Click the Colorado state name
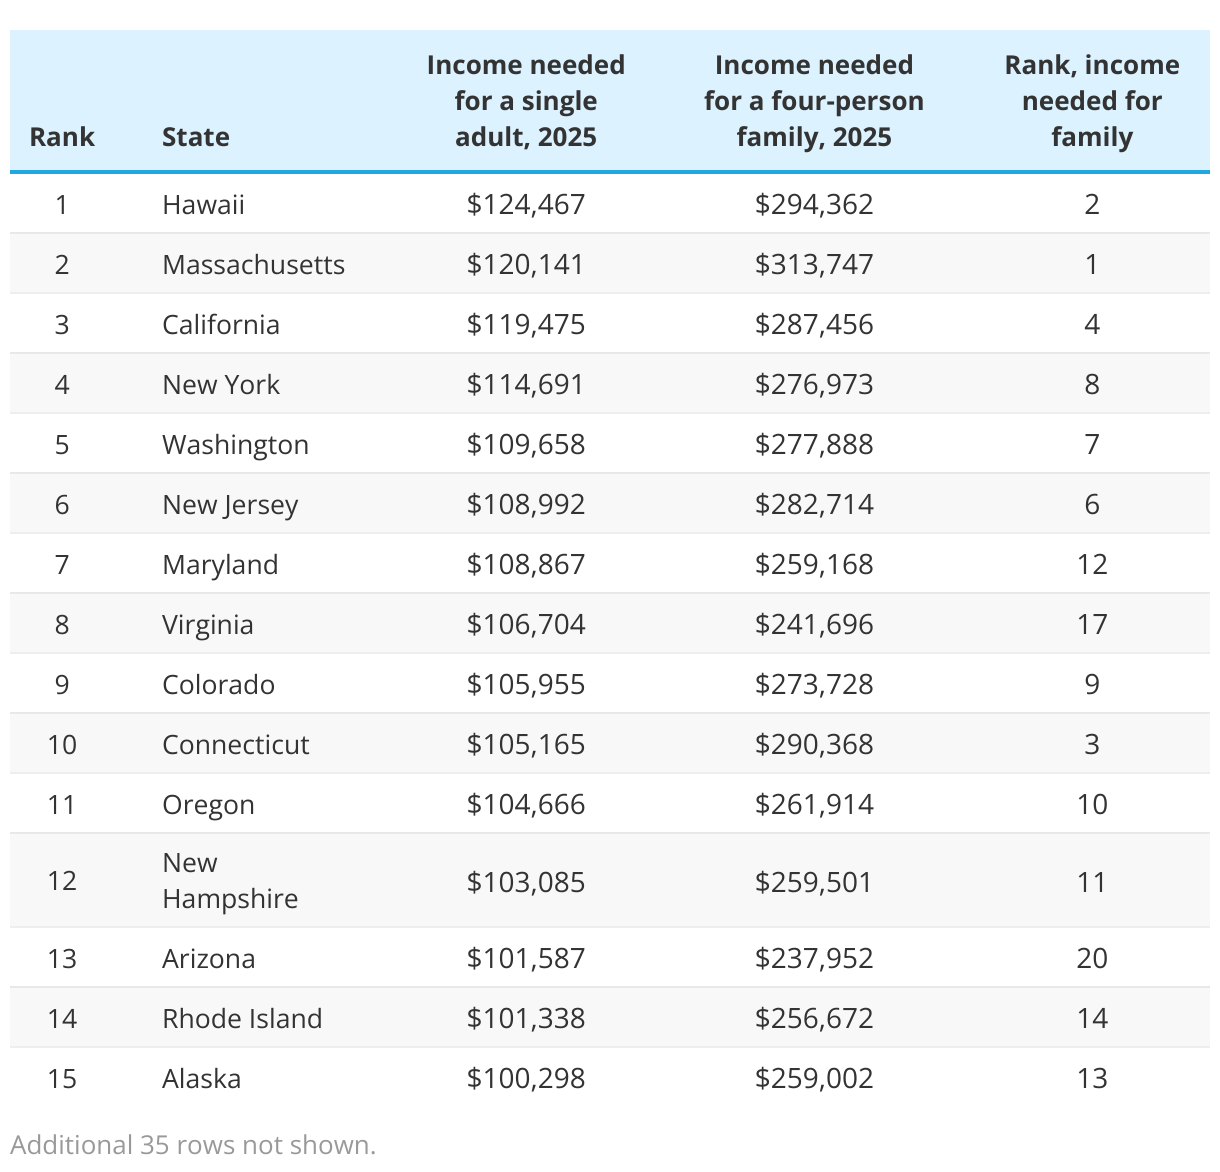This screenshot has height=1172, width=1220. click(218, 684)
